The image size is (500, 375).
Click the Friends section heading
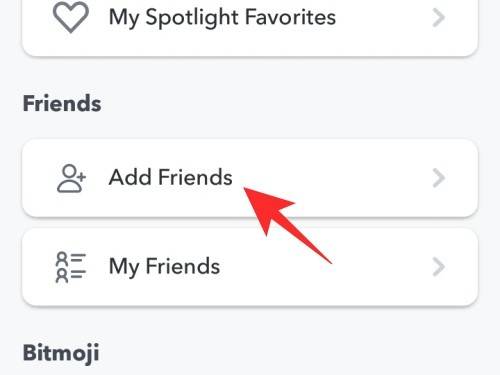tap(62, 103)
